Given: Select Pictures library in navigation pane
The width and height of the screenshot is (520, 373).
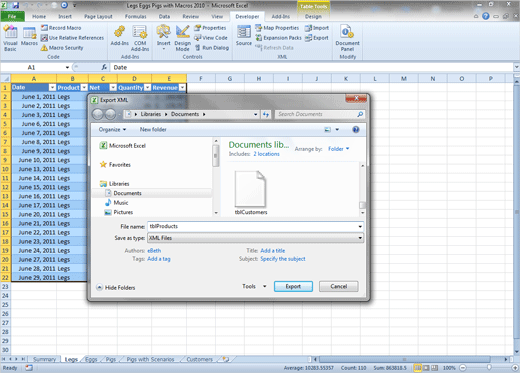Looking at the screenshot, I should (119, 212).
